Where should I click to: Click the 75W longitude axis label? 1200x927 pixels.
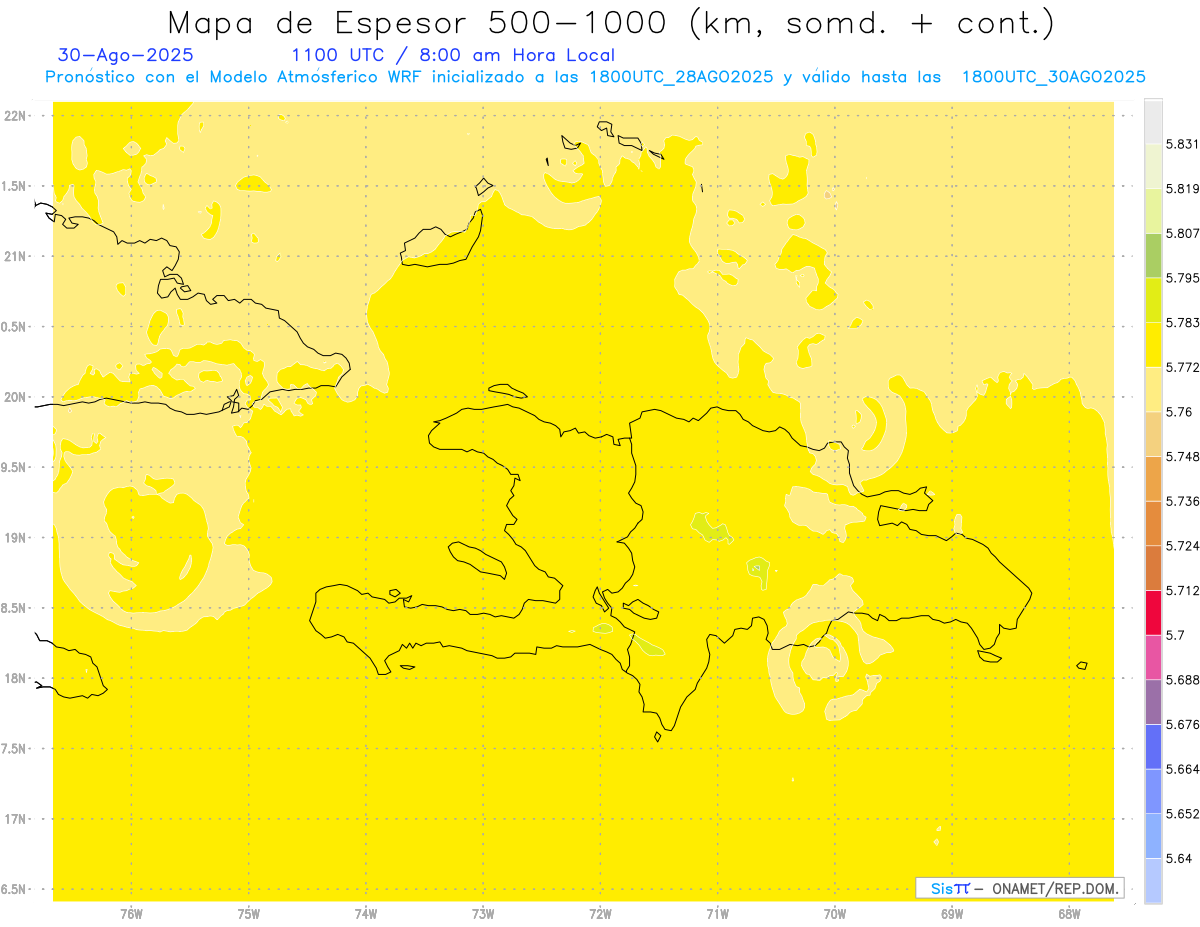[248, 914]
